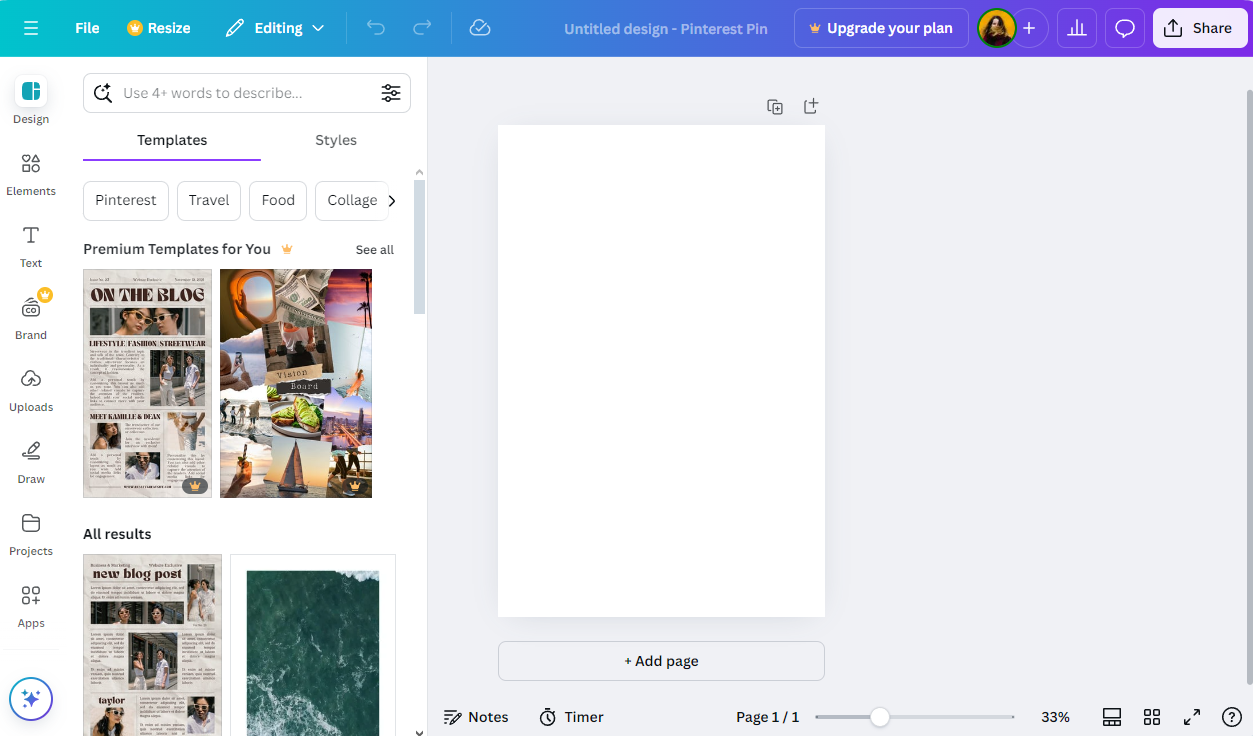Add collaborators with the plus icon
Screen dimensions: 1253x736
(x=1029, y=28)
